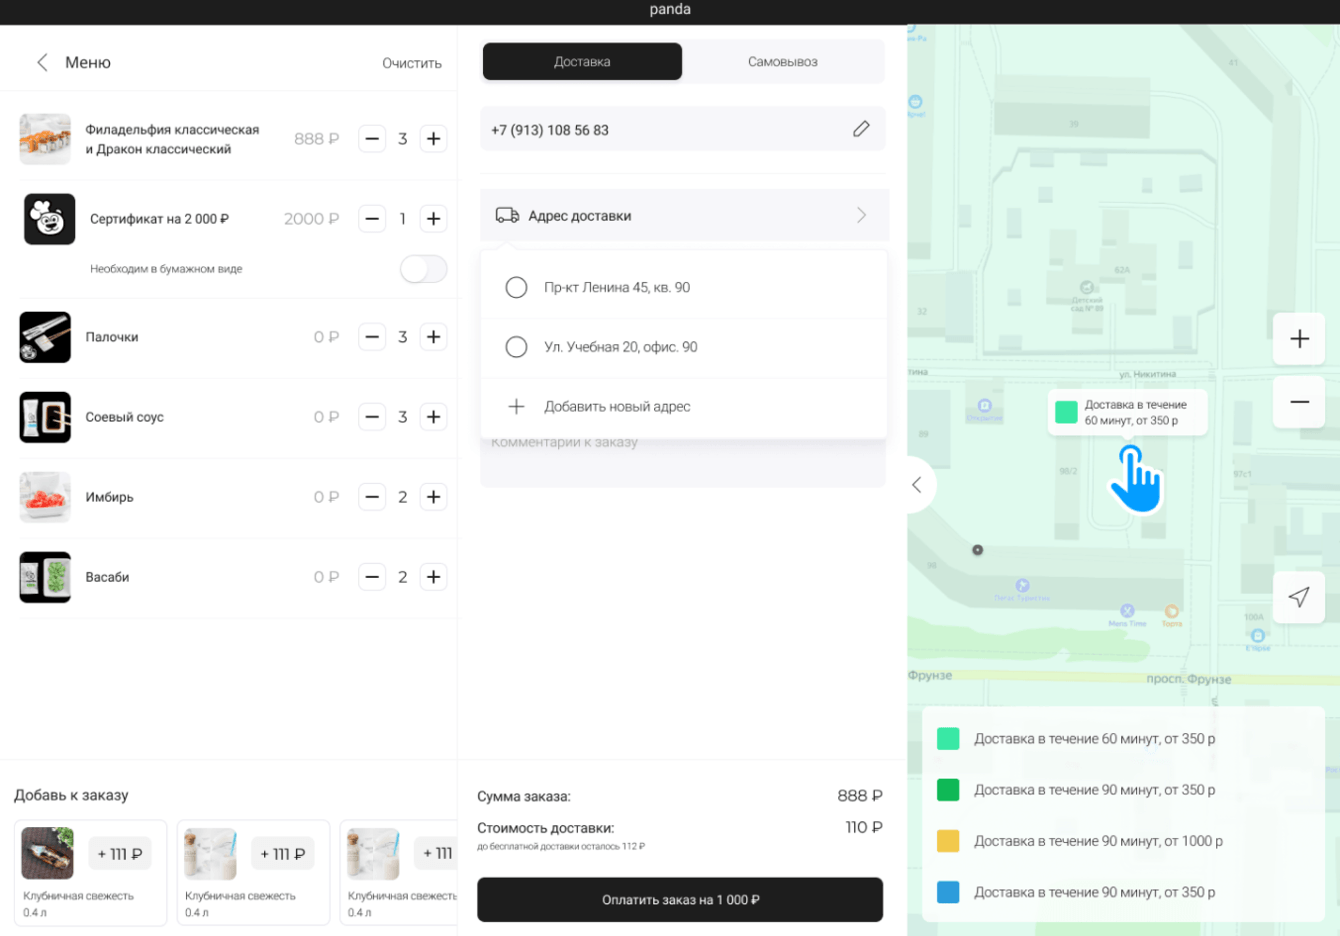Edit phone number with pencil icon

[861, 129]
